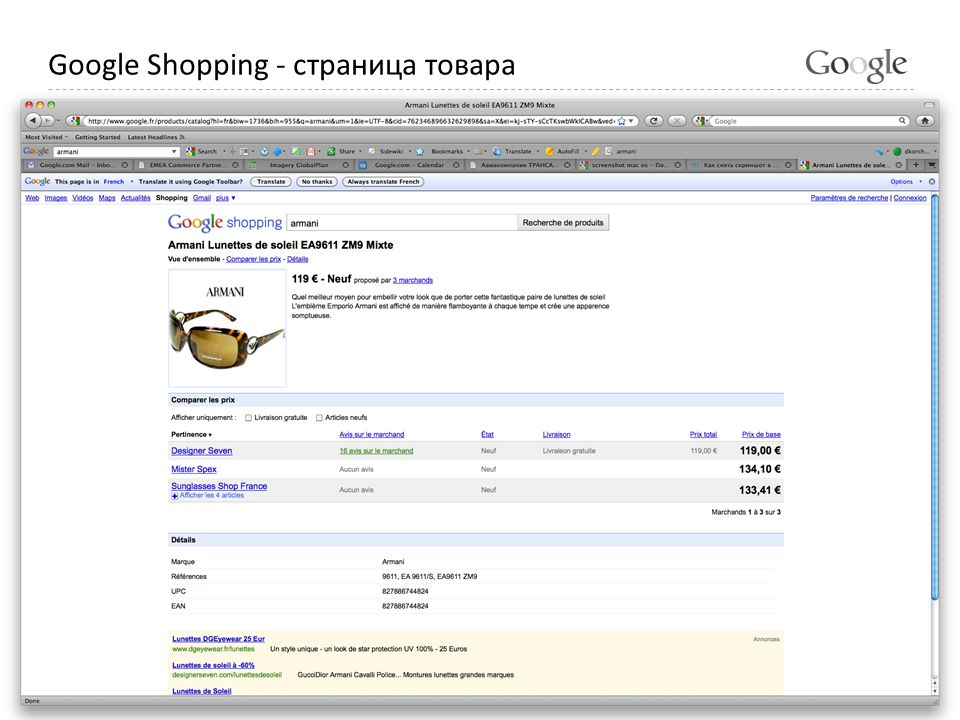Screen dimensions: 960x720
Task: Click the Share button in Google Toolbar
Action: [341, 151]
